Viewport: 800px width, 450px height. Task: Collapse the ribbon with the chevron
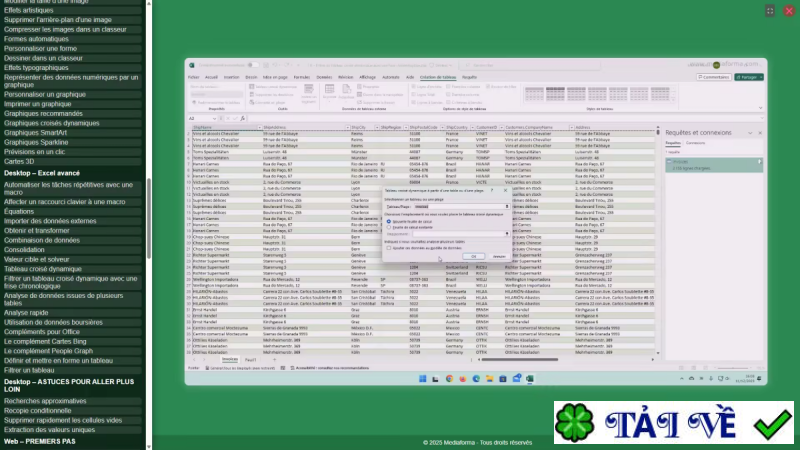760,108
